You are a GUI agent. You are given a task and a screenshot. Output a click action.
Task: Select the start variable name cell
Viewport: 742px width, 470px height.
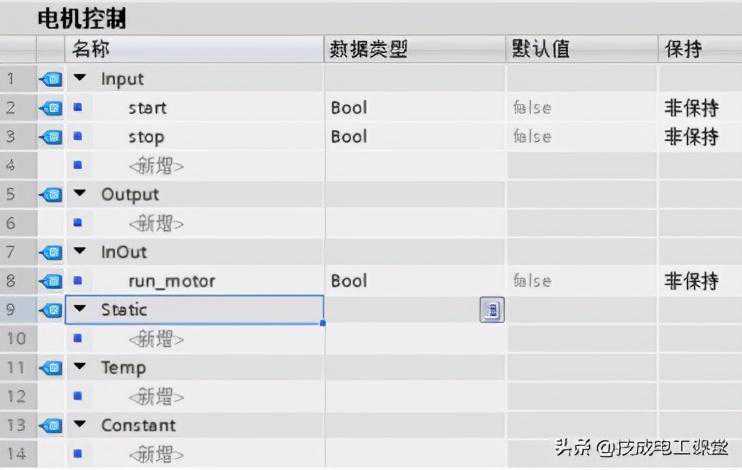[147, 108]
